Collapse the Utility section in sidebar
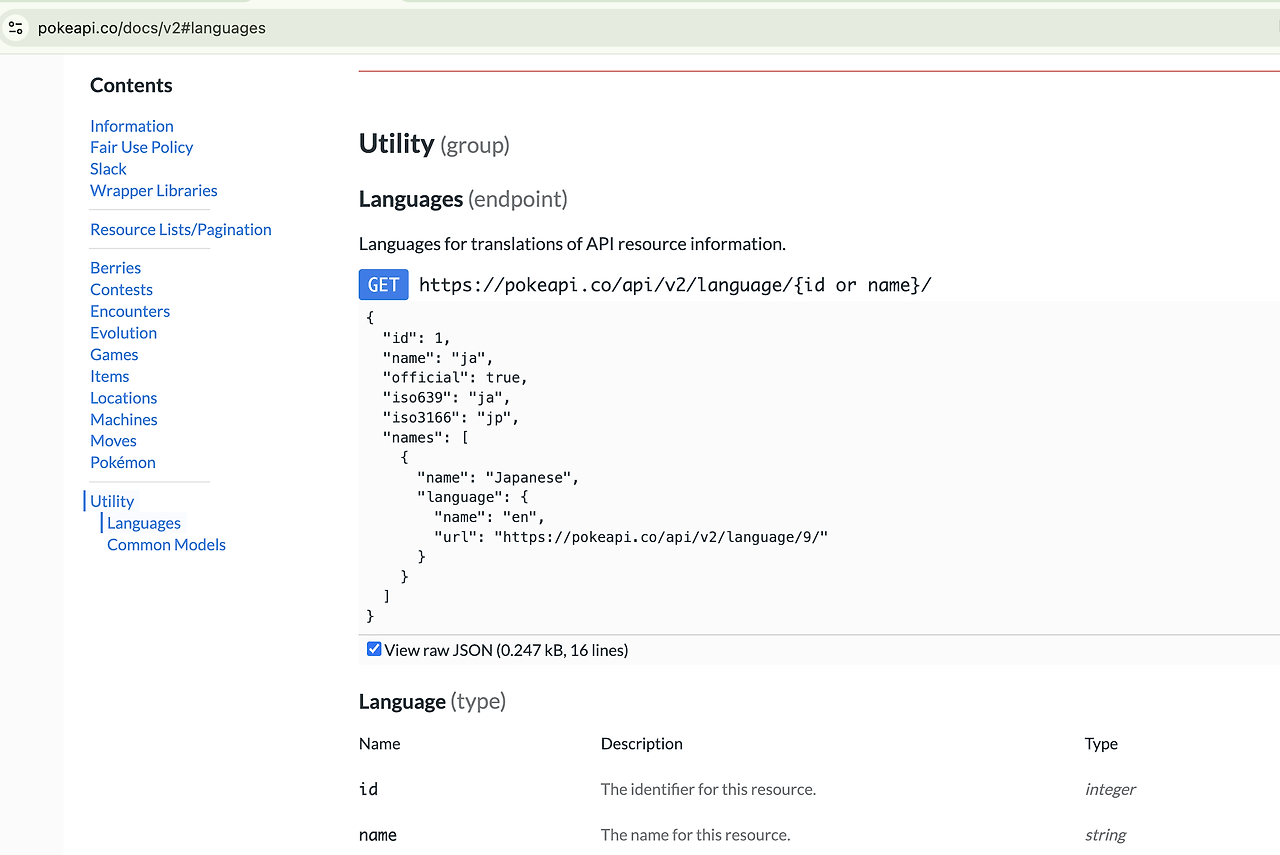 click(x=111, y=501)
